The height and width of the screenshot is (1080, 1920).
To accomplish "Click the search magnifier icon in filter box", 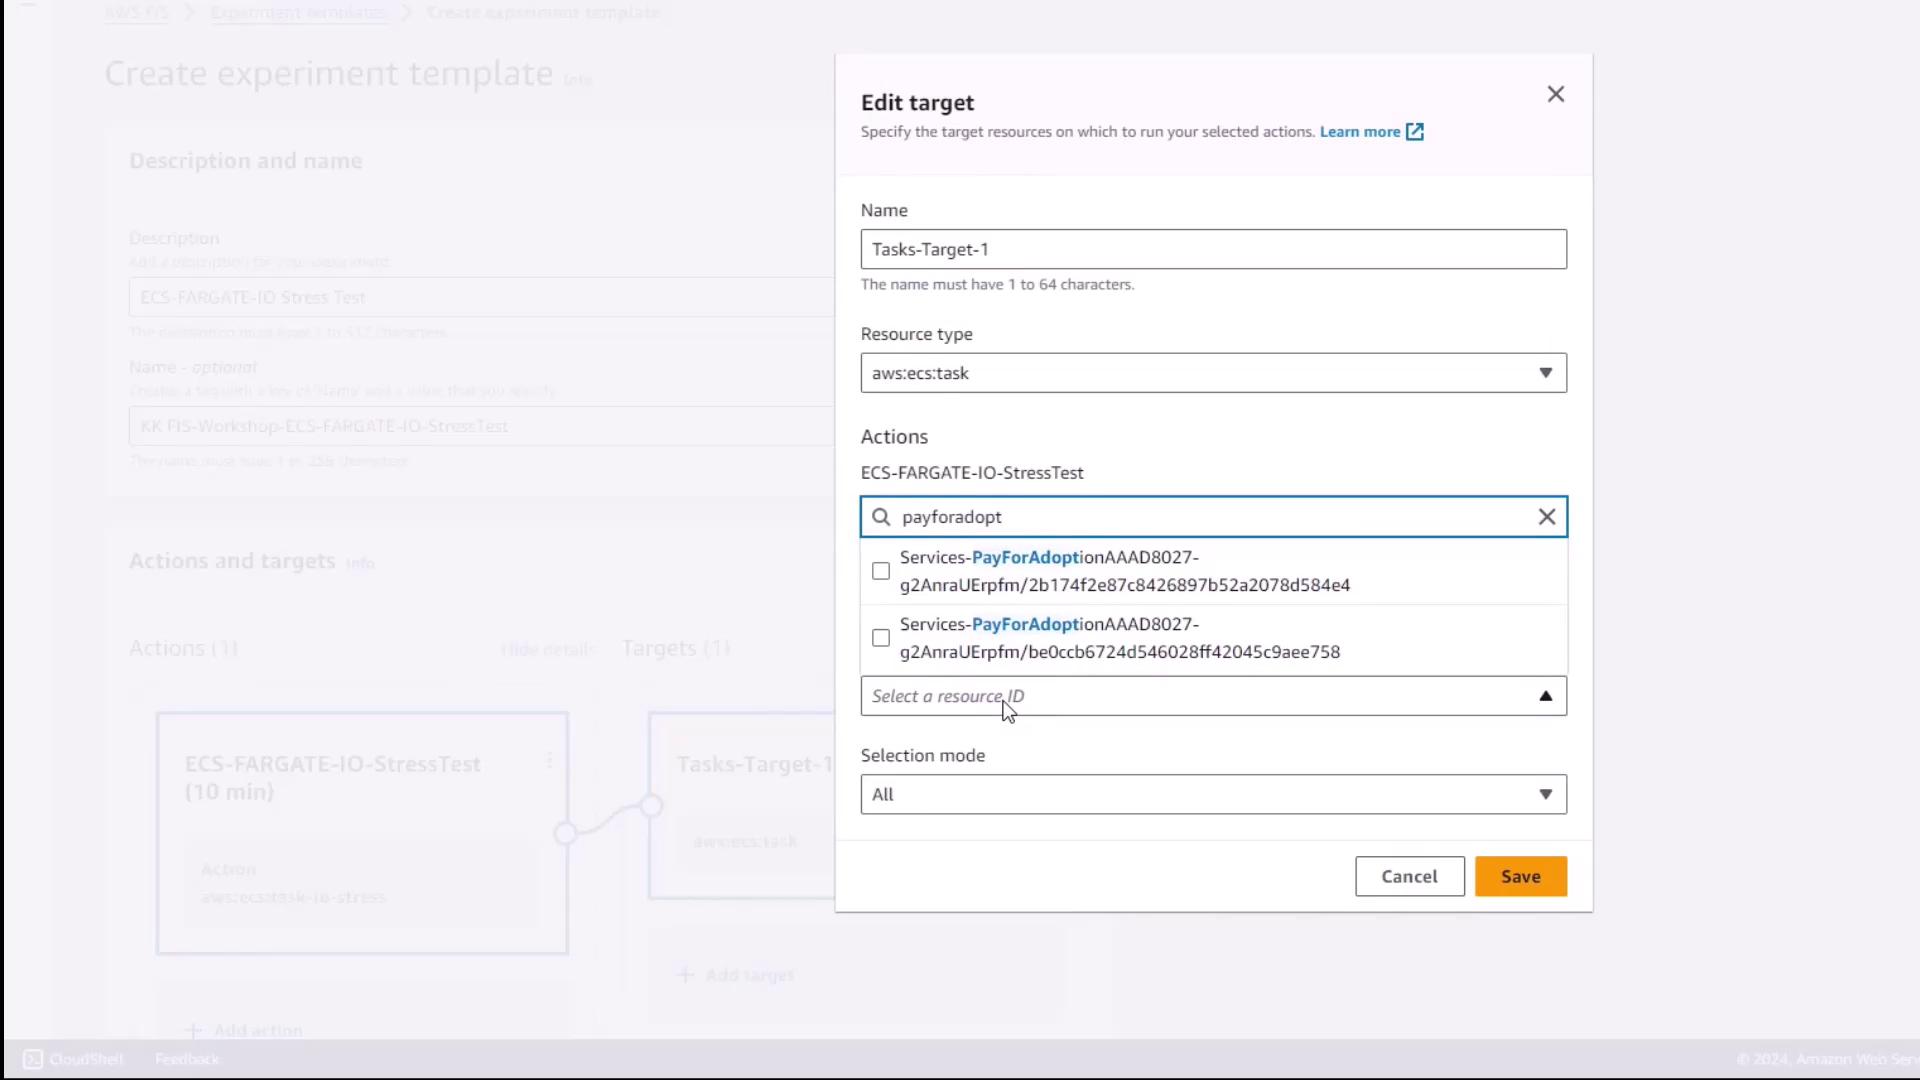I will click(881, 517).
